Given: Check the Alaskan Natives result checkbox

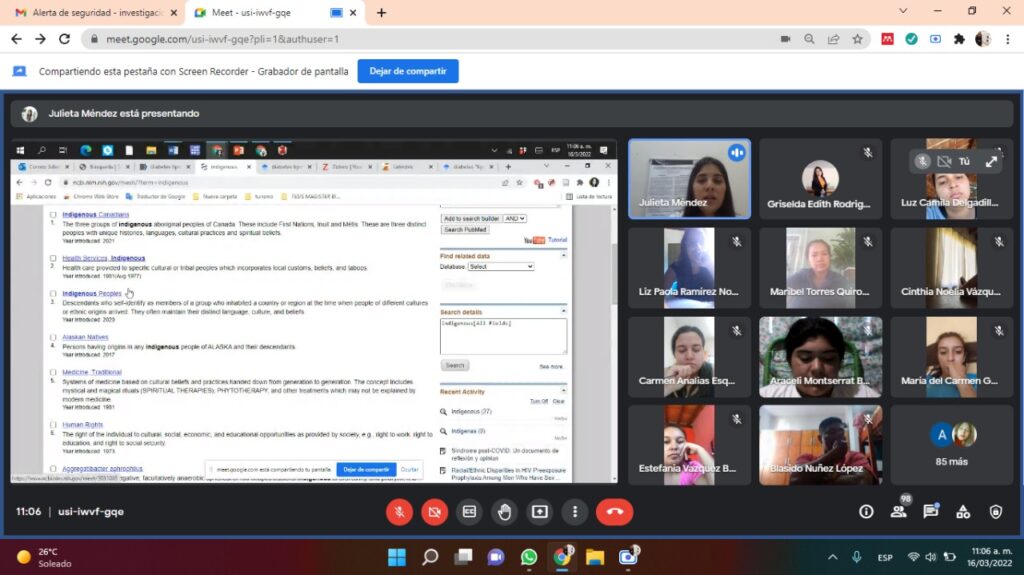Looking at the screenshot, I should [x=53, y=337].
